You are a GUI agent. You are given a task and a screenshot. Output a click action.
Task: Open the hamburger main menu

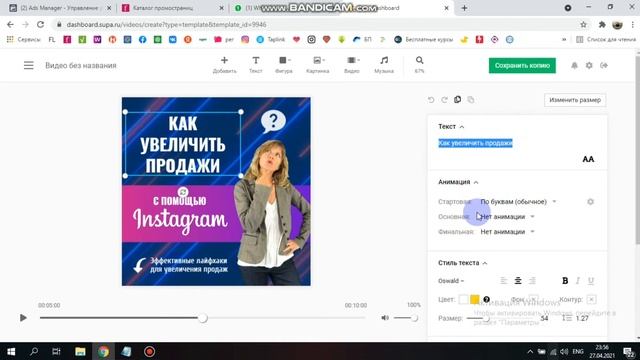[29, 65]
